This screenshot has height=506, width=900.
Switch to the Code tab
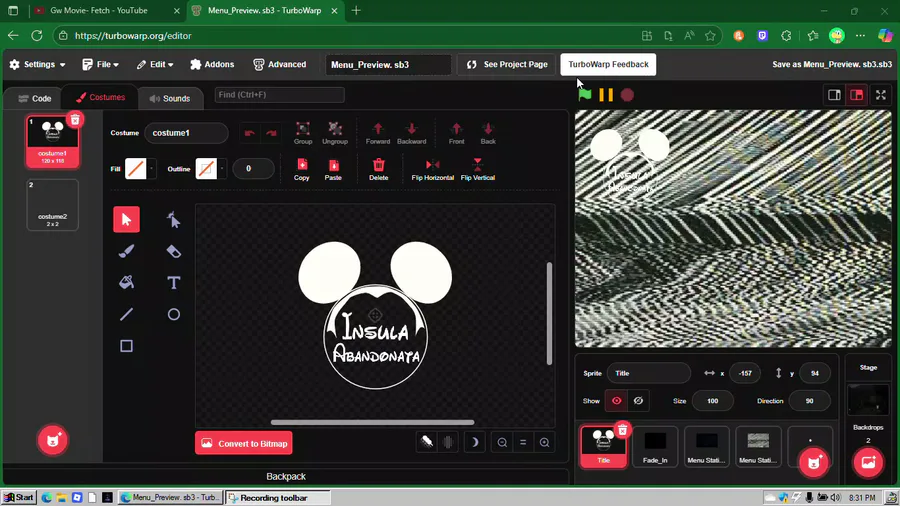click(34, 98)
